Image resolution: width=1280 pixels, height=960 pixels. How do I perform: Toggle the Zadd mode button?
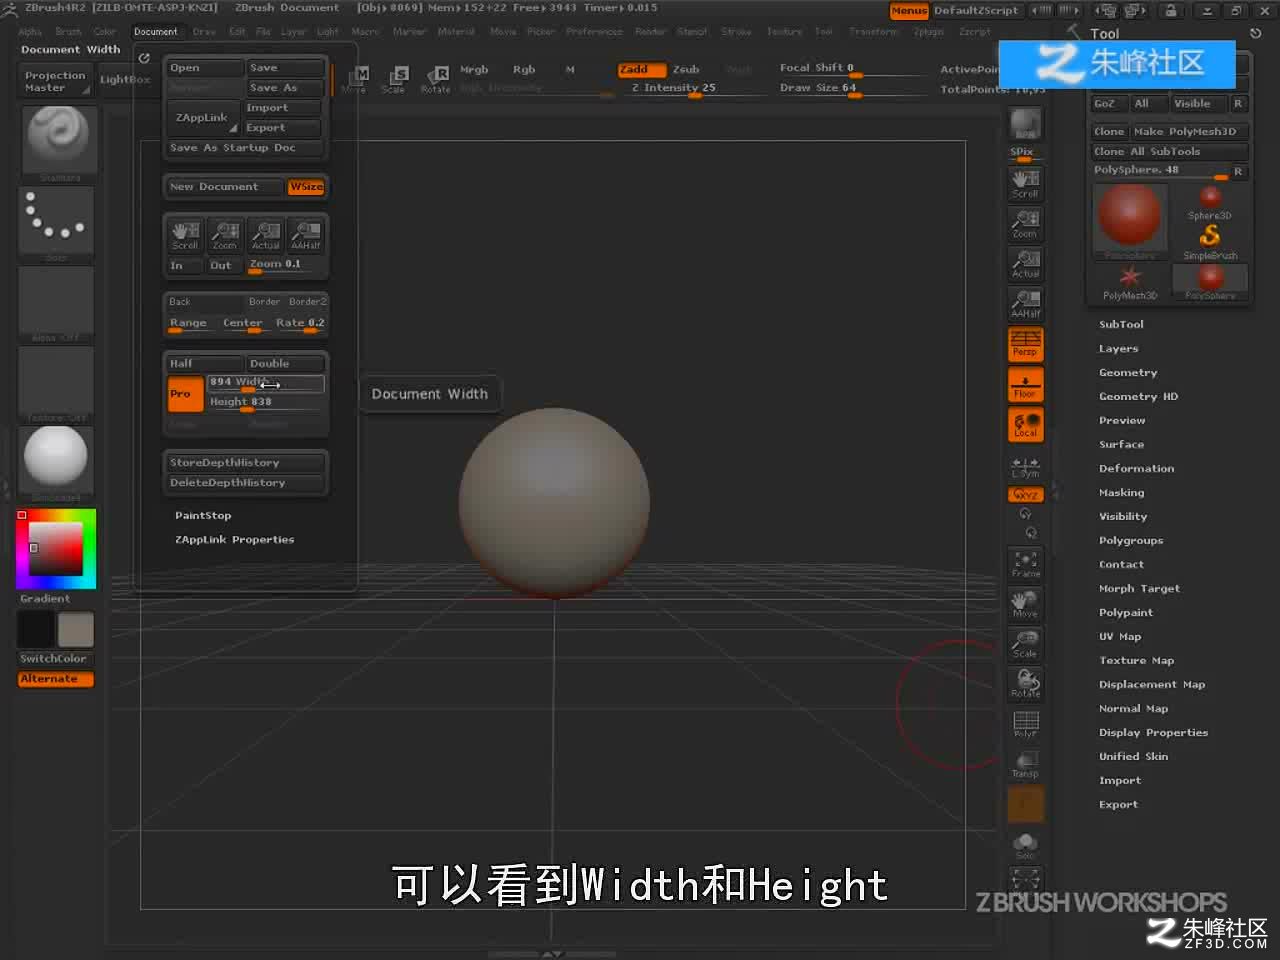click(x=640, y=70)
